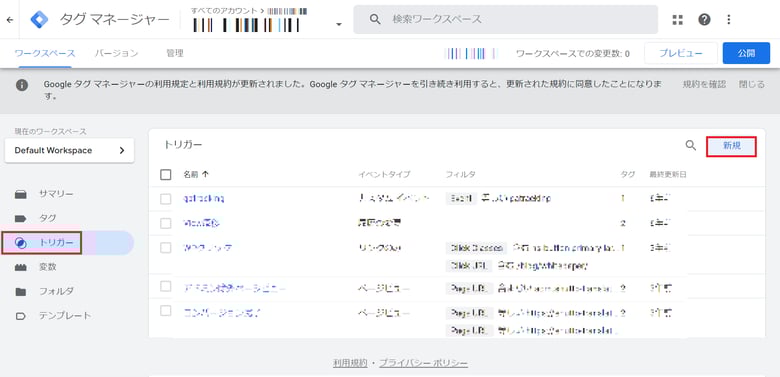Viewport: 780px width, 377px height.
Task: Switch to the 管理 tab
Action: coord(175,53)
